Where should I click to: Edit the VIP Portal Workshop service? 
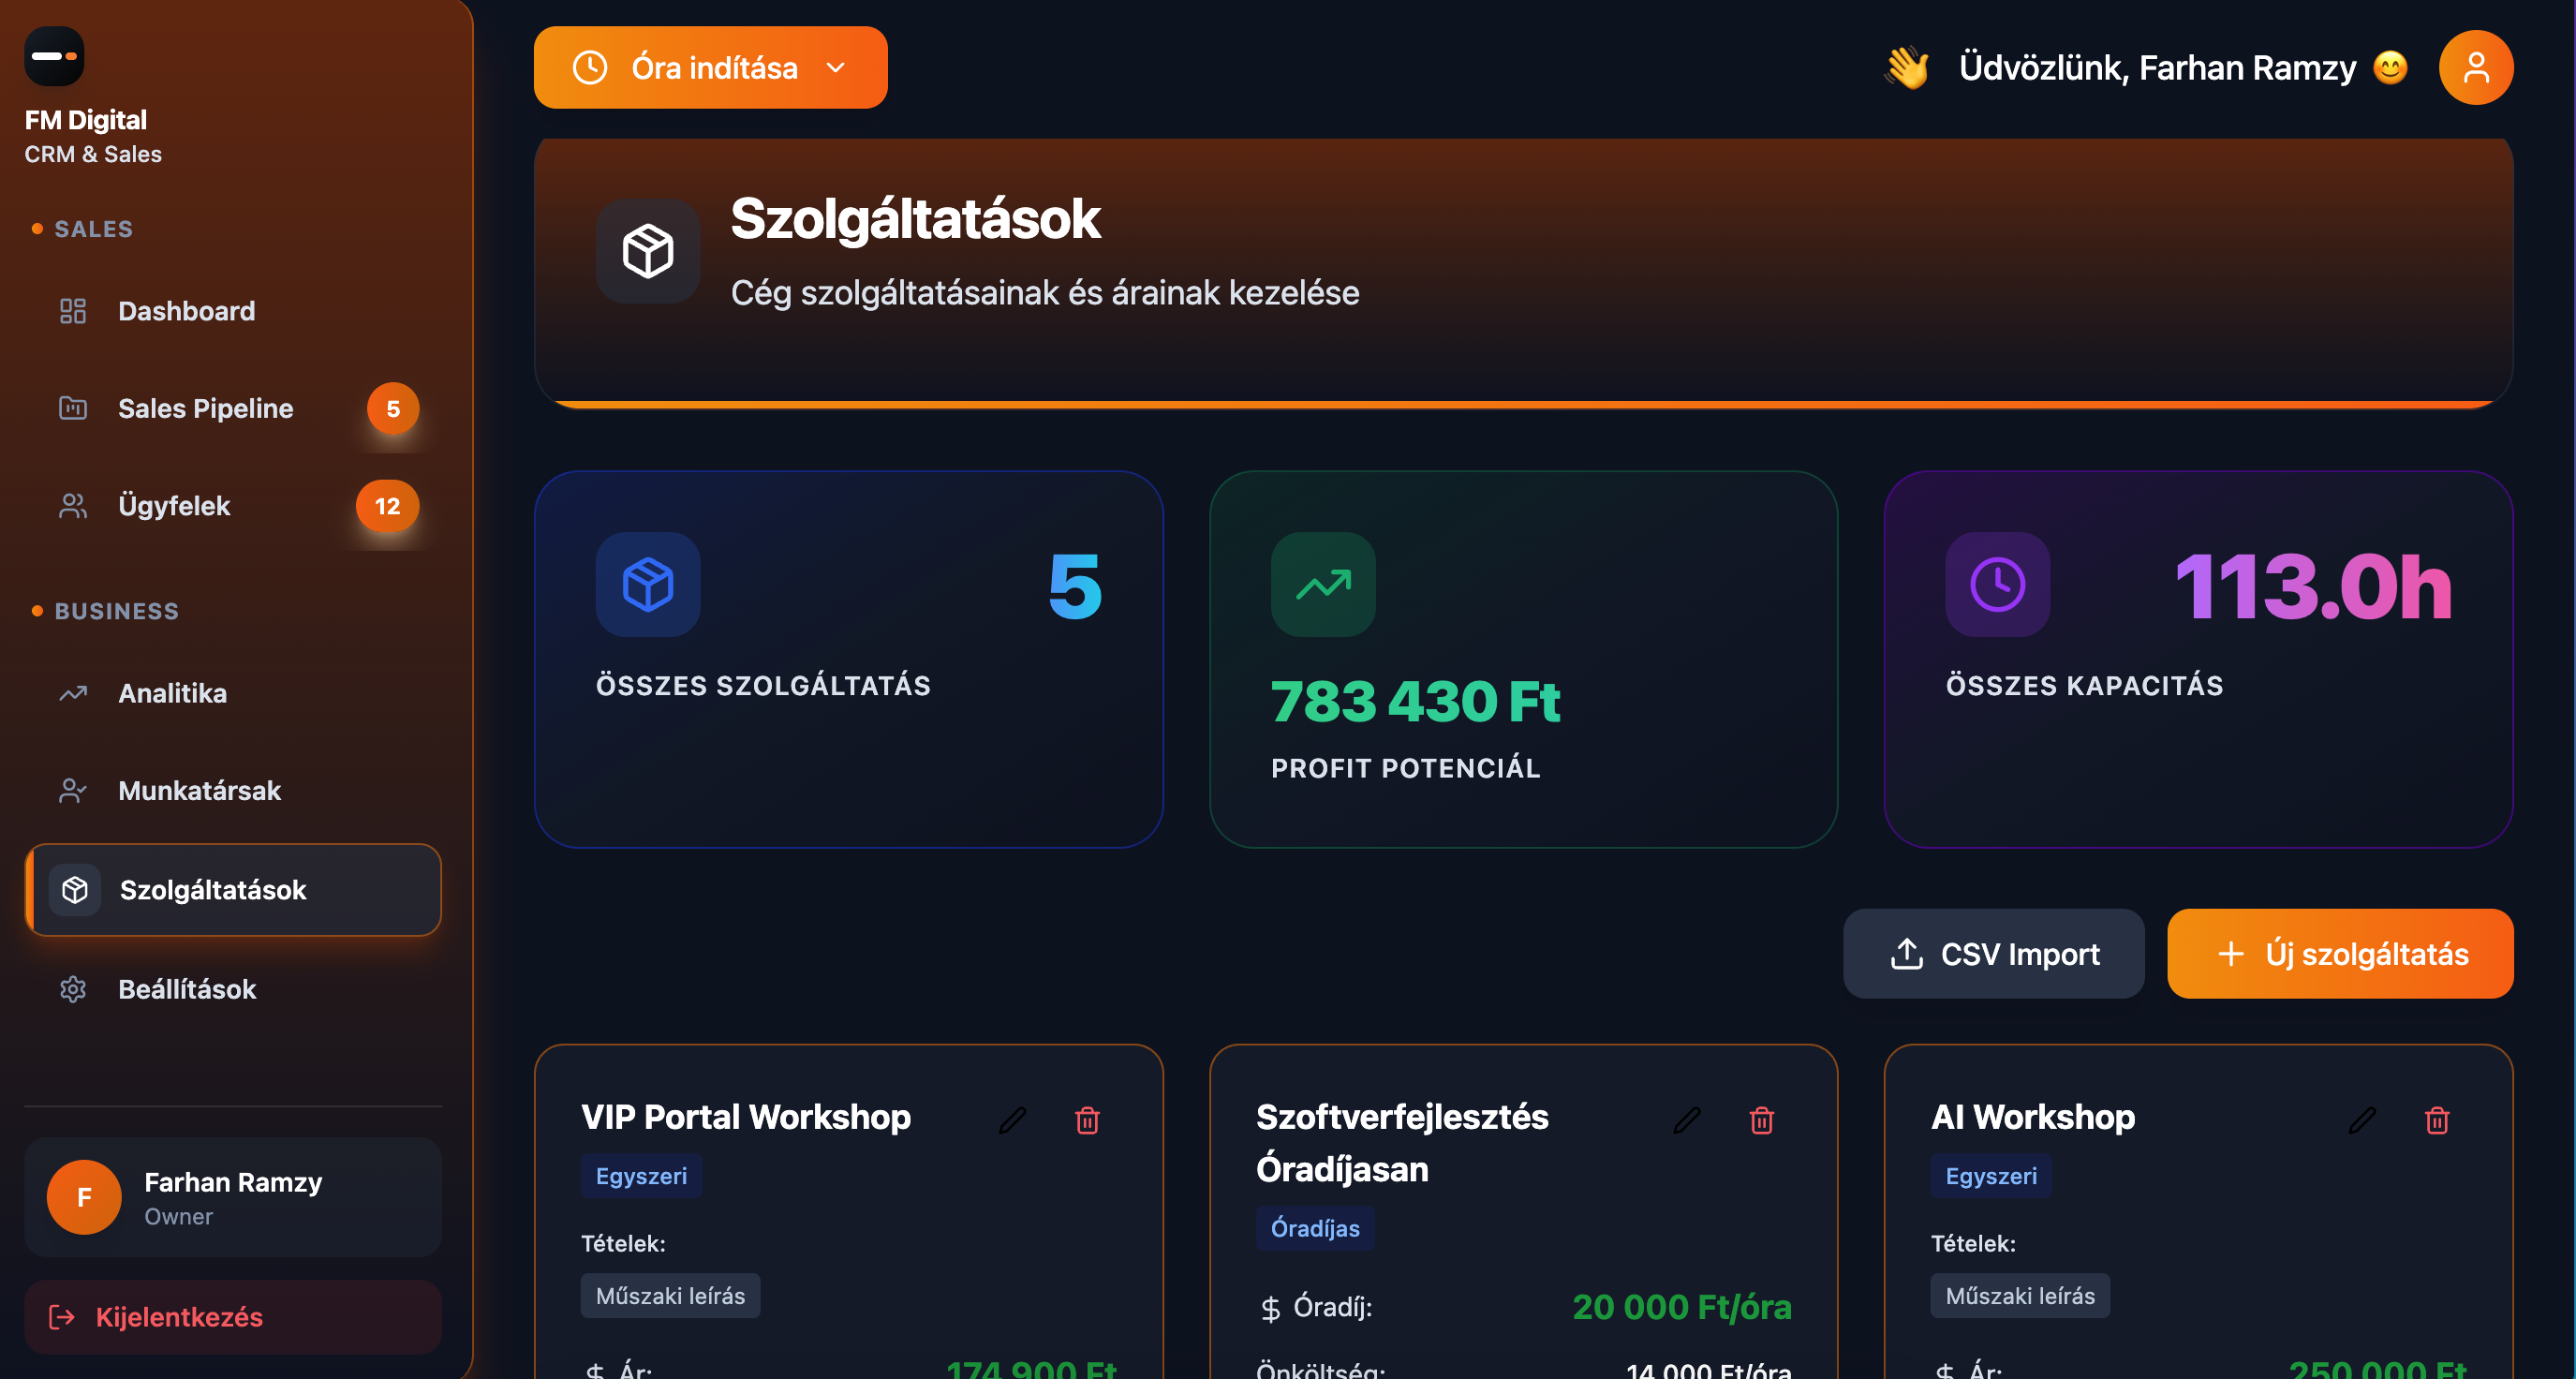pyautogui.click(x=1012, y=1120)
